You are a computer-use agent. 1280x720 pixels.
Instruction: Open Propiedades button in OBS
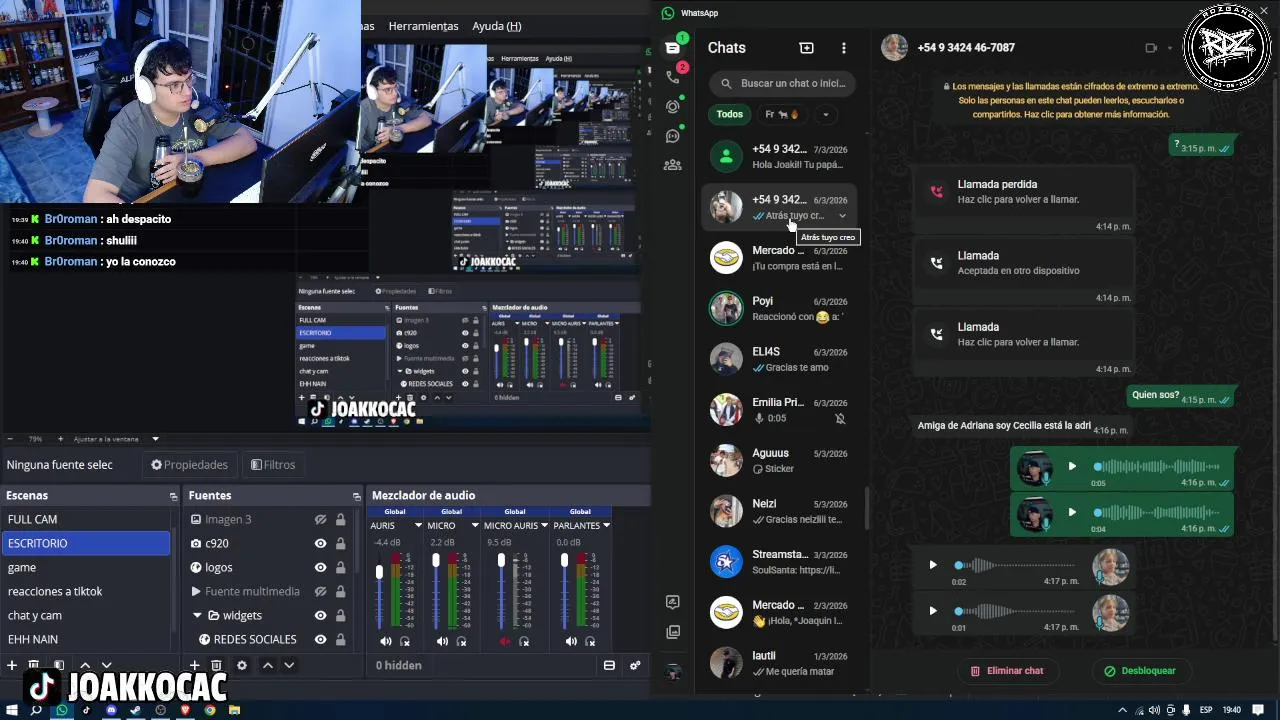[189, 465]
